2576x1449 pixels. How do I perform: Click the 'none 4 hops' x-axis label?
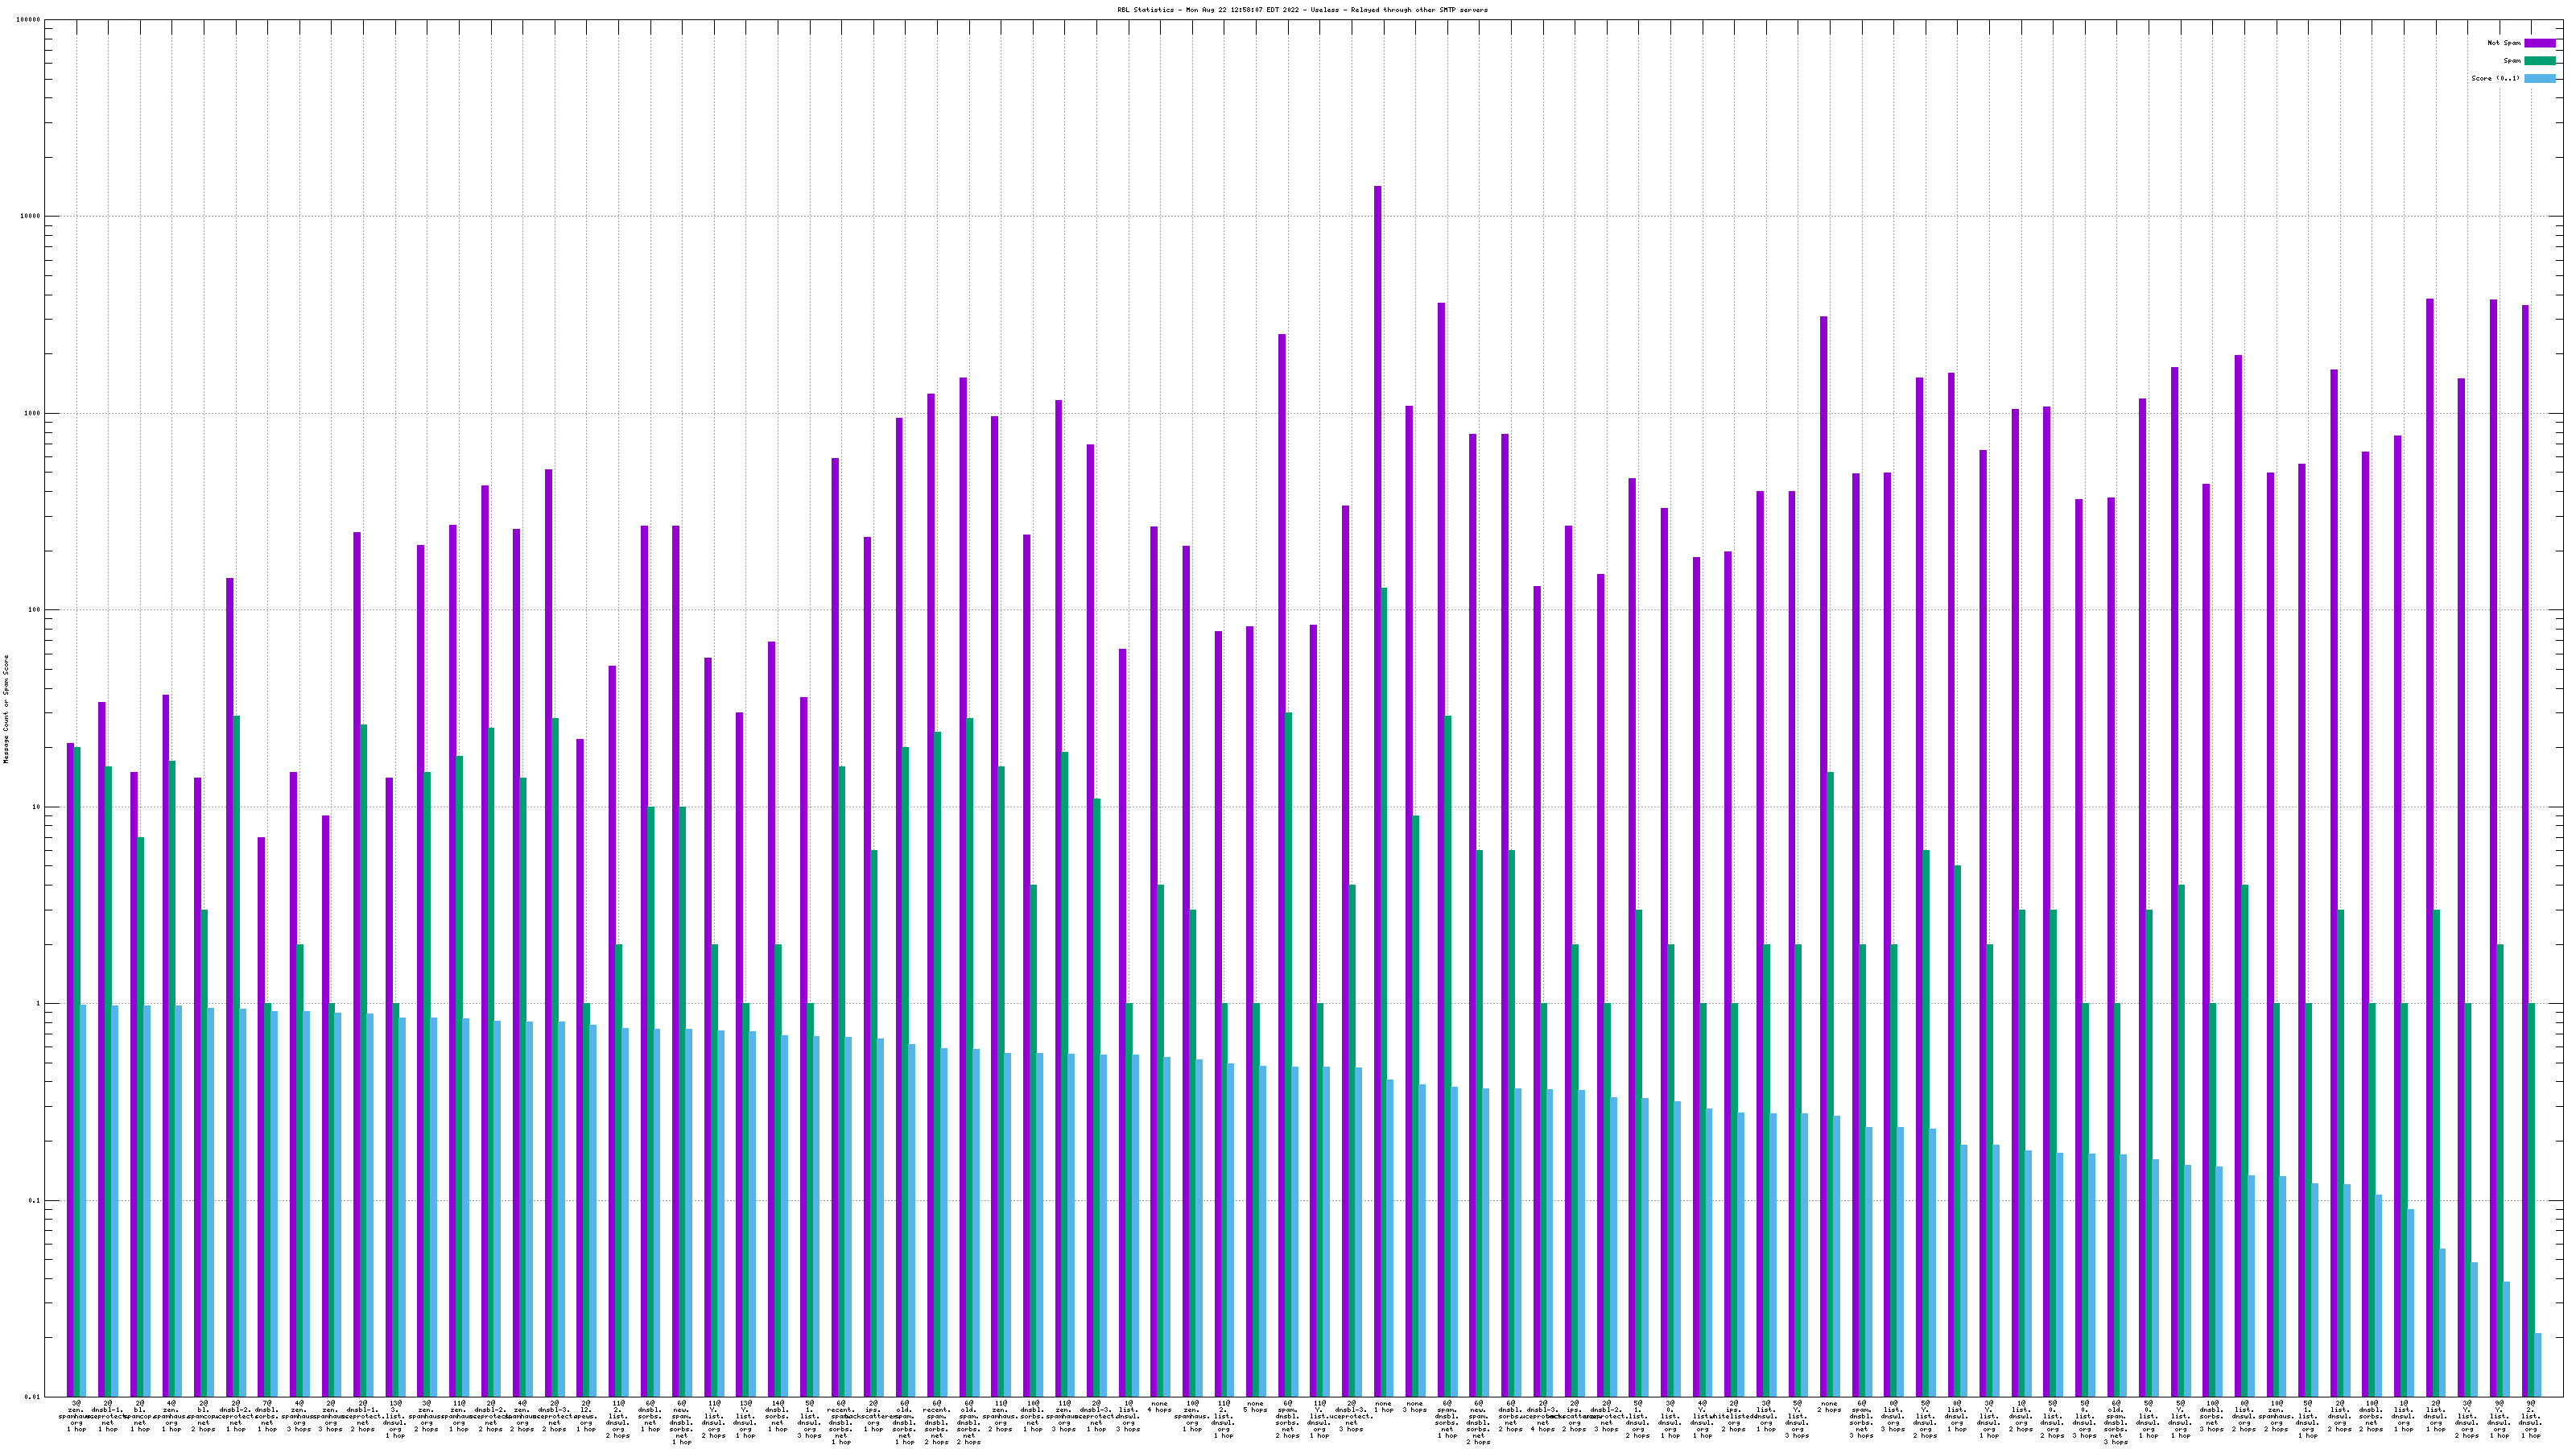pyautogui.click(x=1160, y=1406)
